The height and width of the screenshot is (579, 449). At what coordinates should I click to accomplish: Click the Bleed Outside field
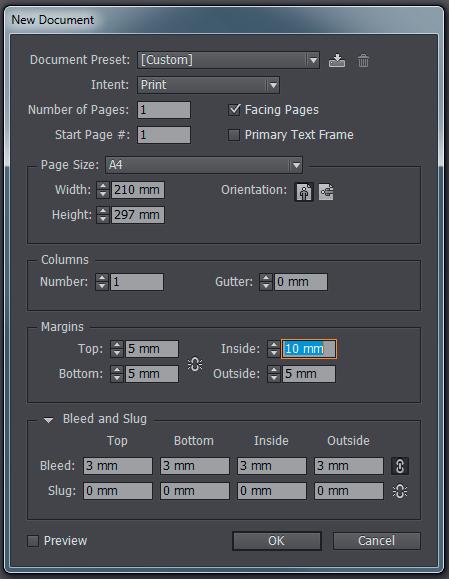349,466
